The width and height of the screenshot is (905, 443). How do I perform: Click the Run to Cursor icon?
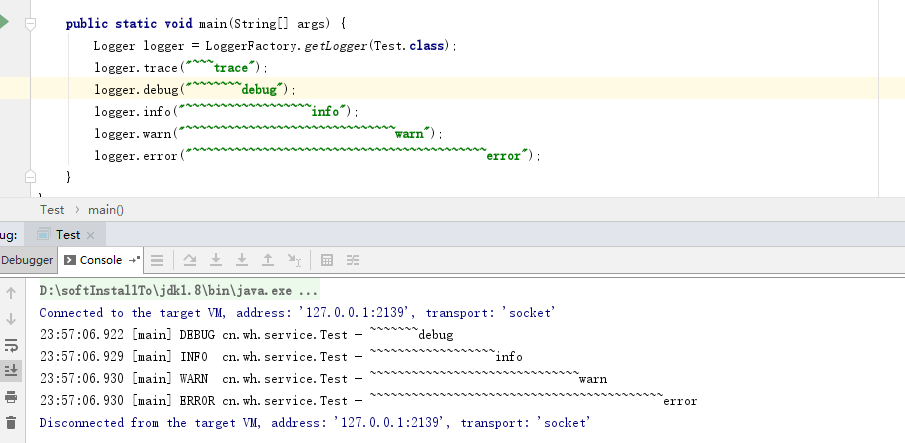coord(294,260)
